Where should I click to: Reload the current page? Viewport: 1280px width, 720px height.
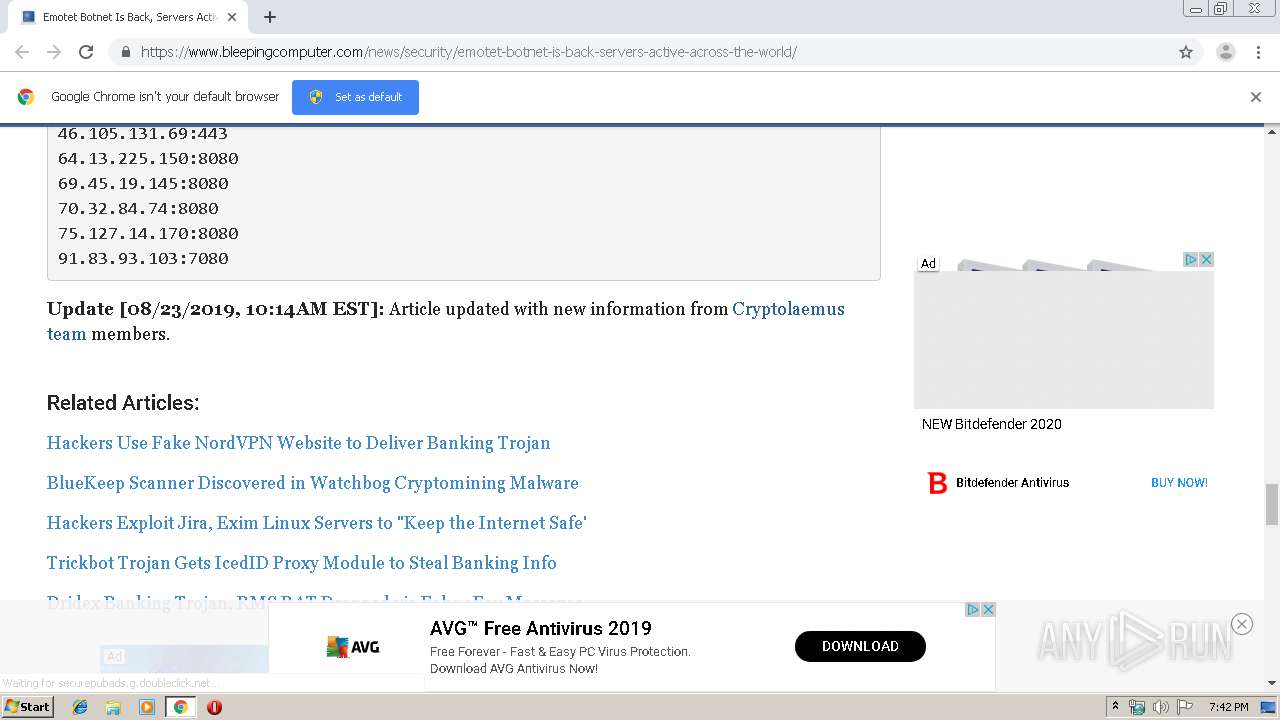point(86,52)
